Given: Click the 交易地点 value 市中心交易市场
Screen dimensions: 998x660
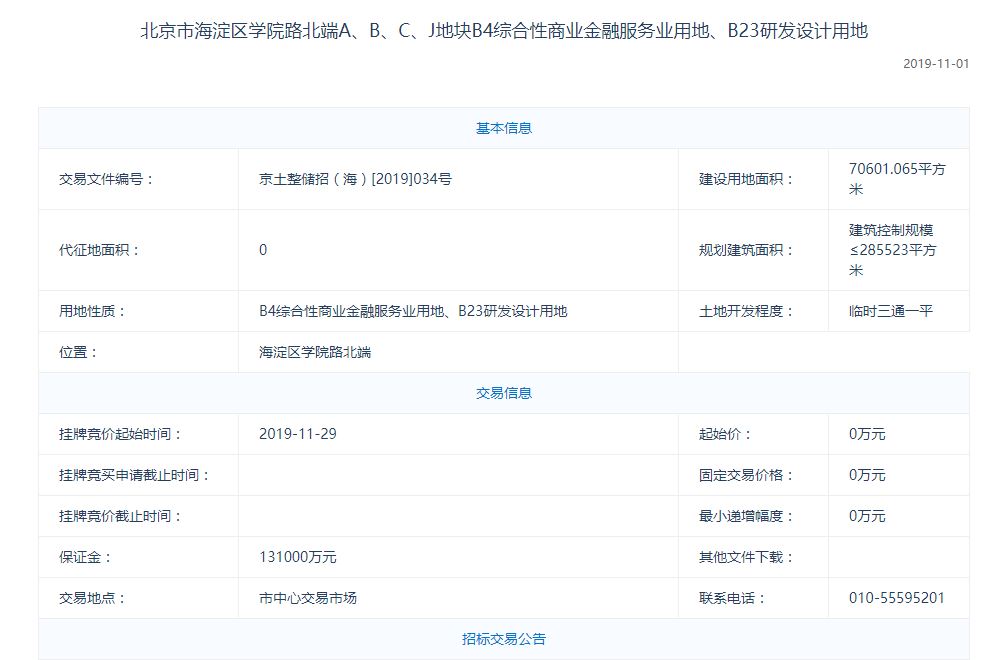Looking at the screenshot, I should pos(308,598).
